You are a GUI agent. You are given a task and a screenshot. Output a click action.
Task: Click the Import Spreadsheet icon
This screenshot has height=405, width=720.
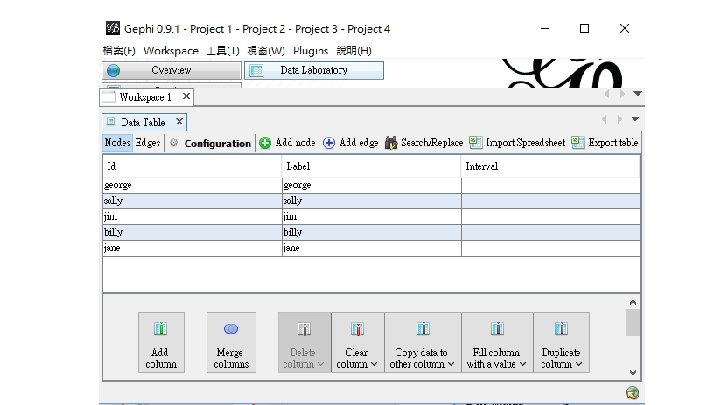tap(476, 142)
